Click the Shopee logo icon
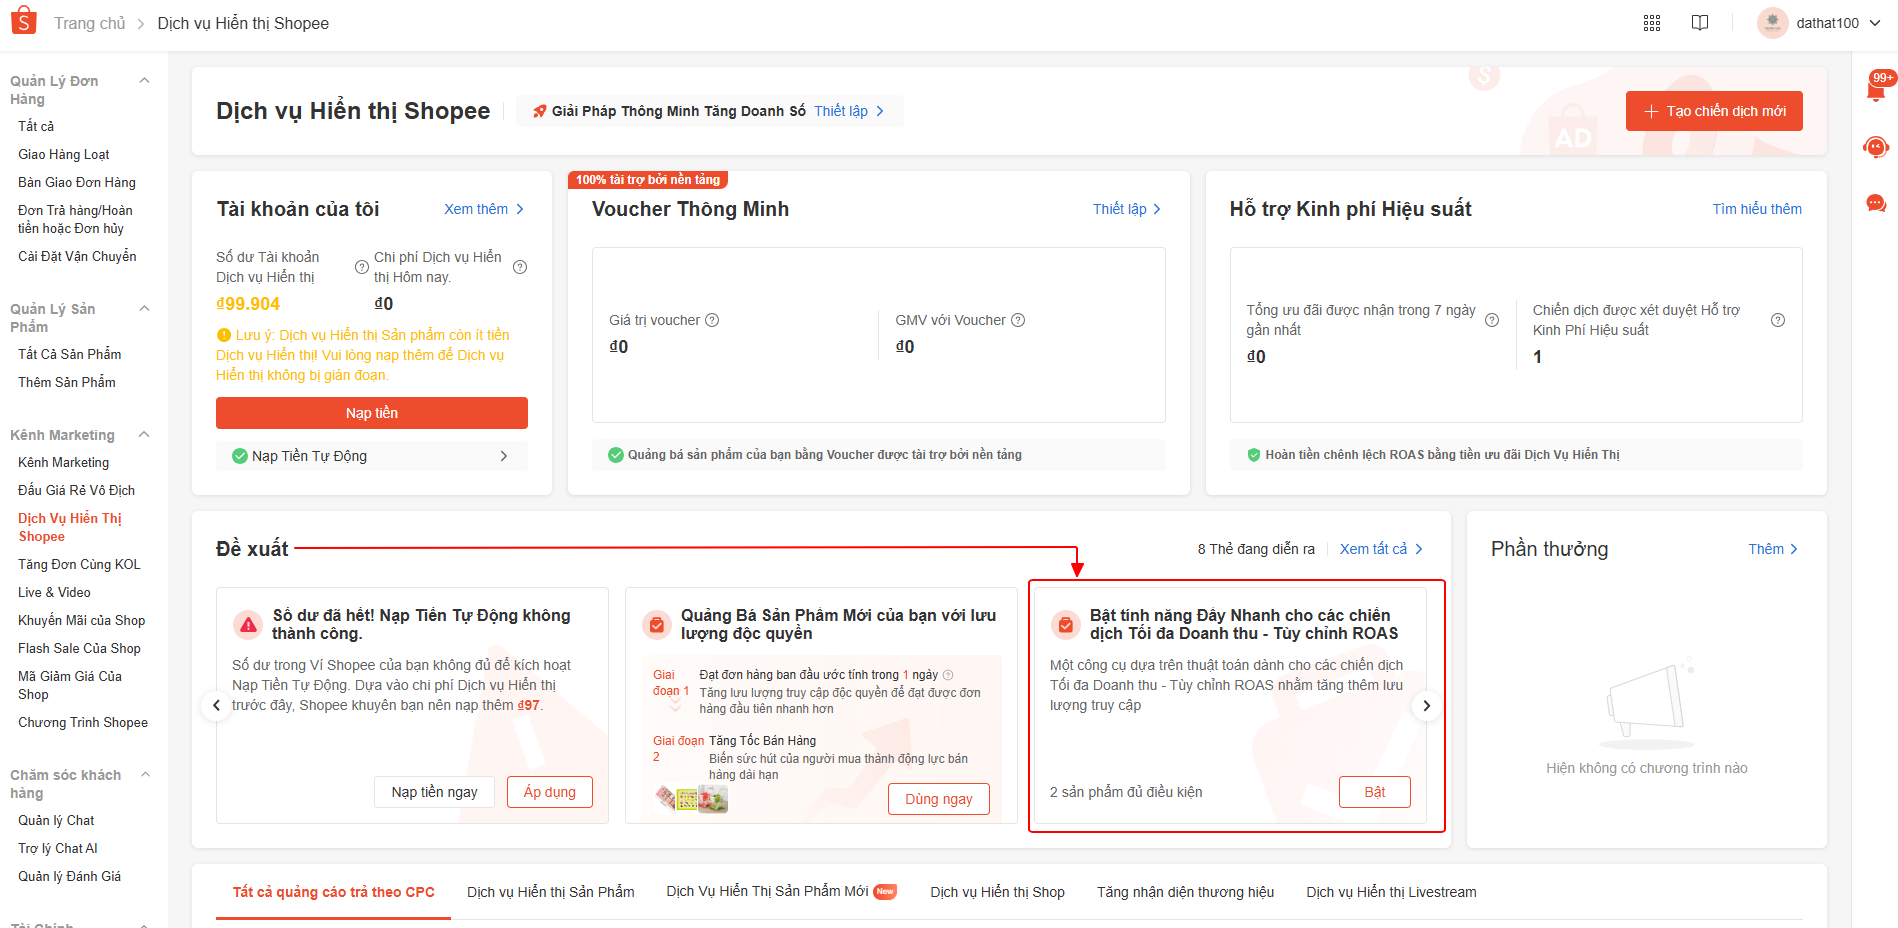The width and height of the screenshot is (1898, 928). (x=23, y=21)
